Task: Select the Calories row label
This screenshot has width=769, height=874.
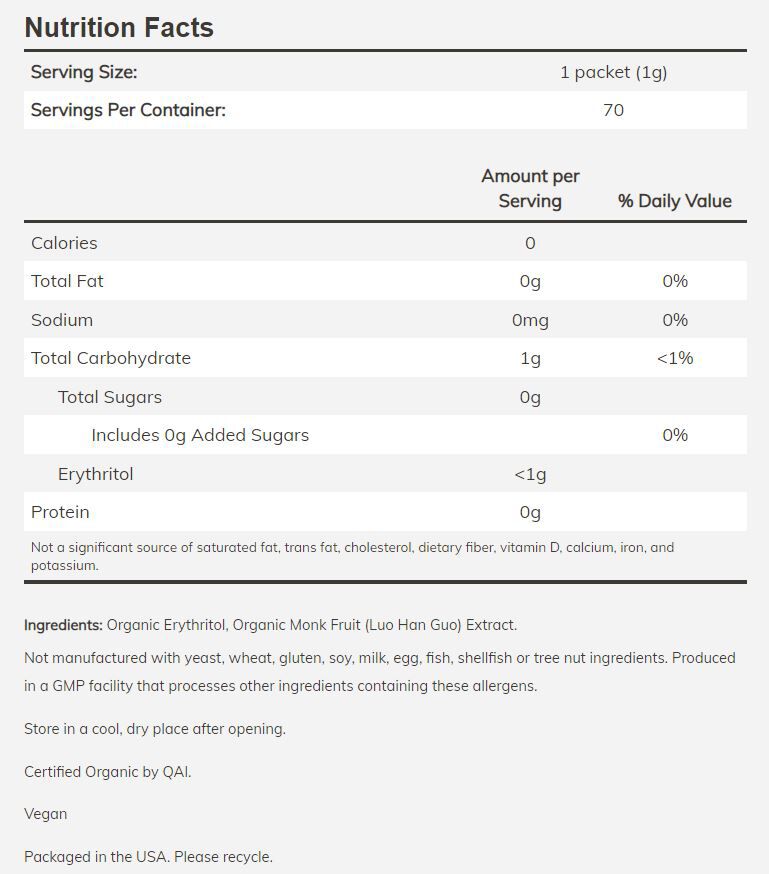Action: coord(64,243)
